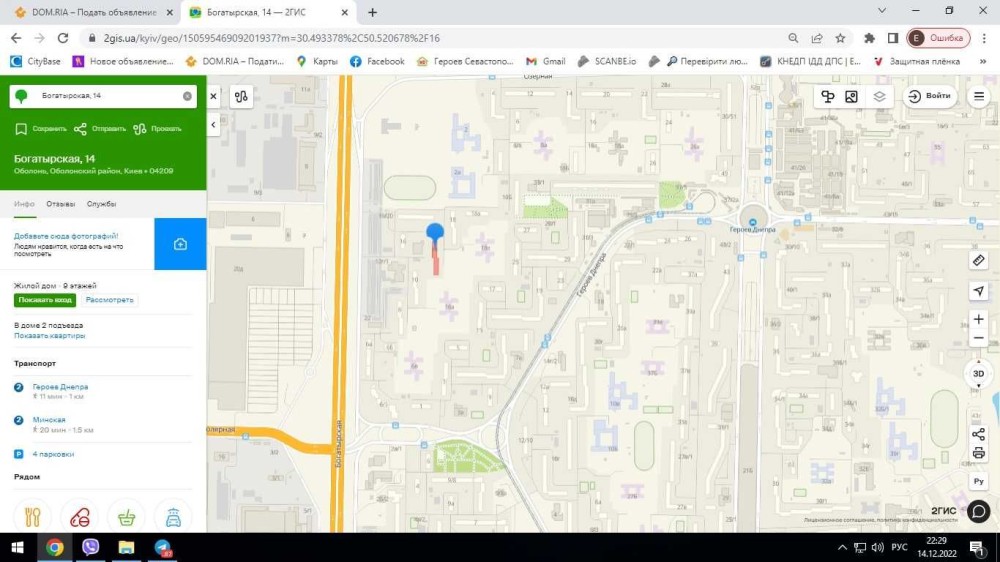Image resolution: width=1000 pixels, height=562 pixels.
Task: Share the map using the share icon
Action: point(979,434)
